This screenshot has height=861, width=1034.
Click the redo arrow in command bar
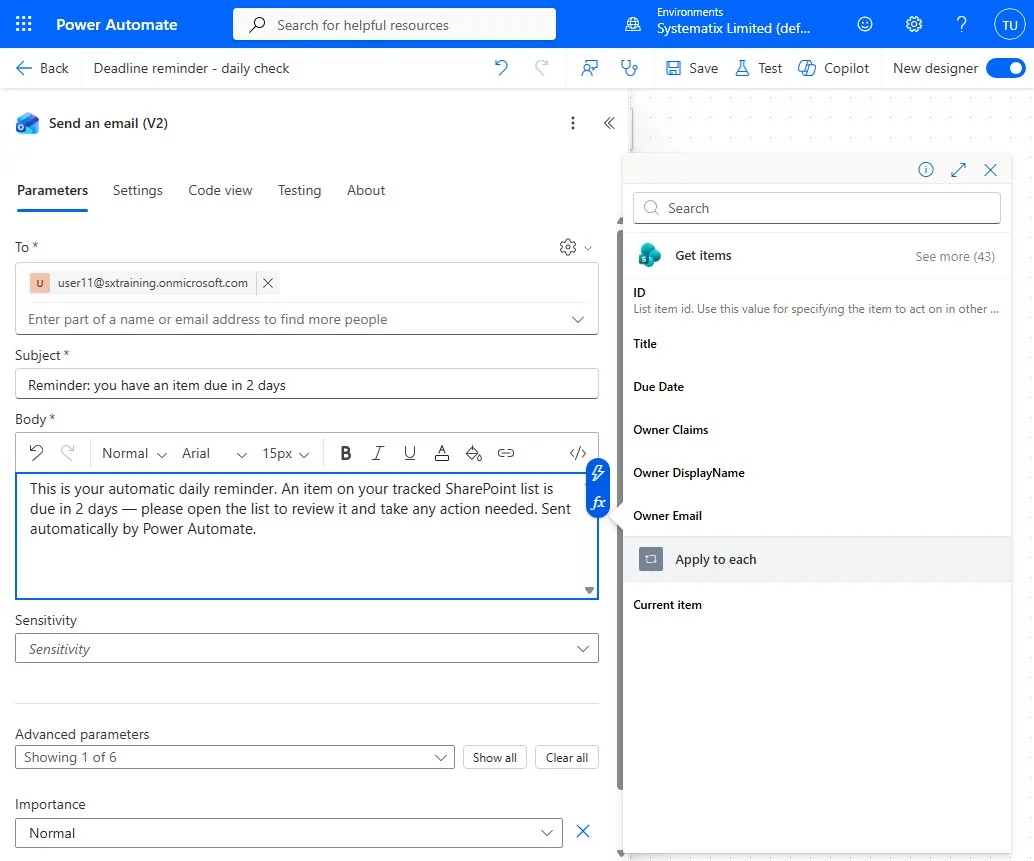click(541, 68)
